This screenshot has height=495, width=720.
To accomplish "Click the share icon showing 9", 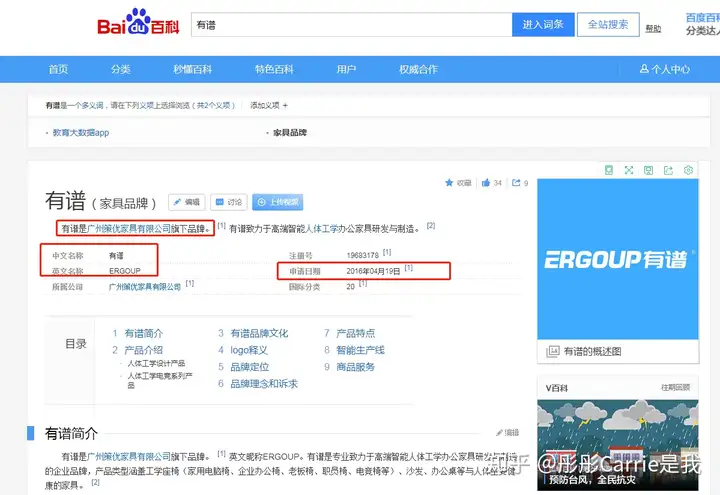I will click(516, 183).
